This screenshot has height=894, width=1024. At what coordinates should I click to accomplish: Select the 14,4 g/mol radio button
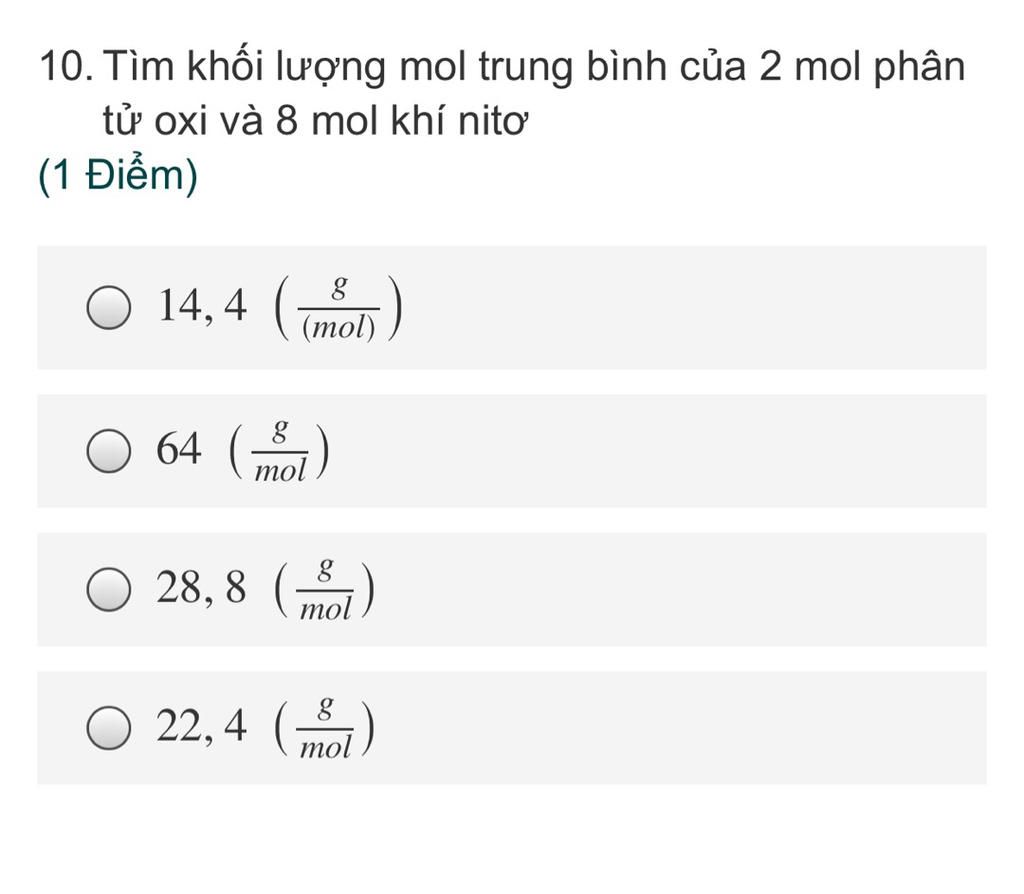click(x=108, y=307)
